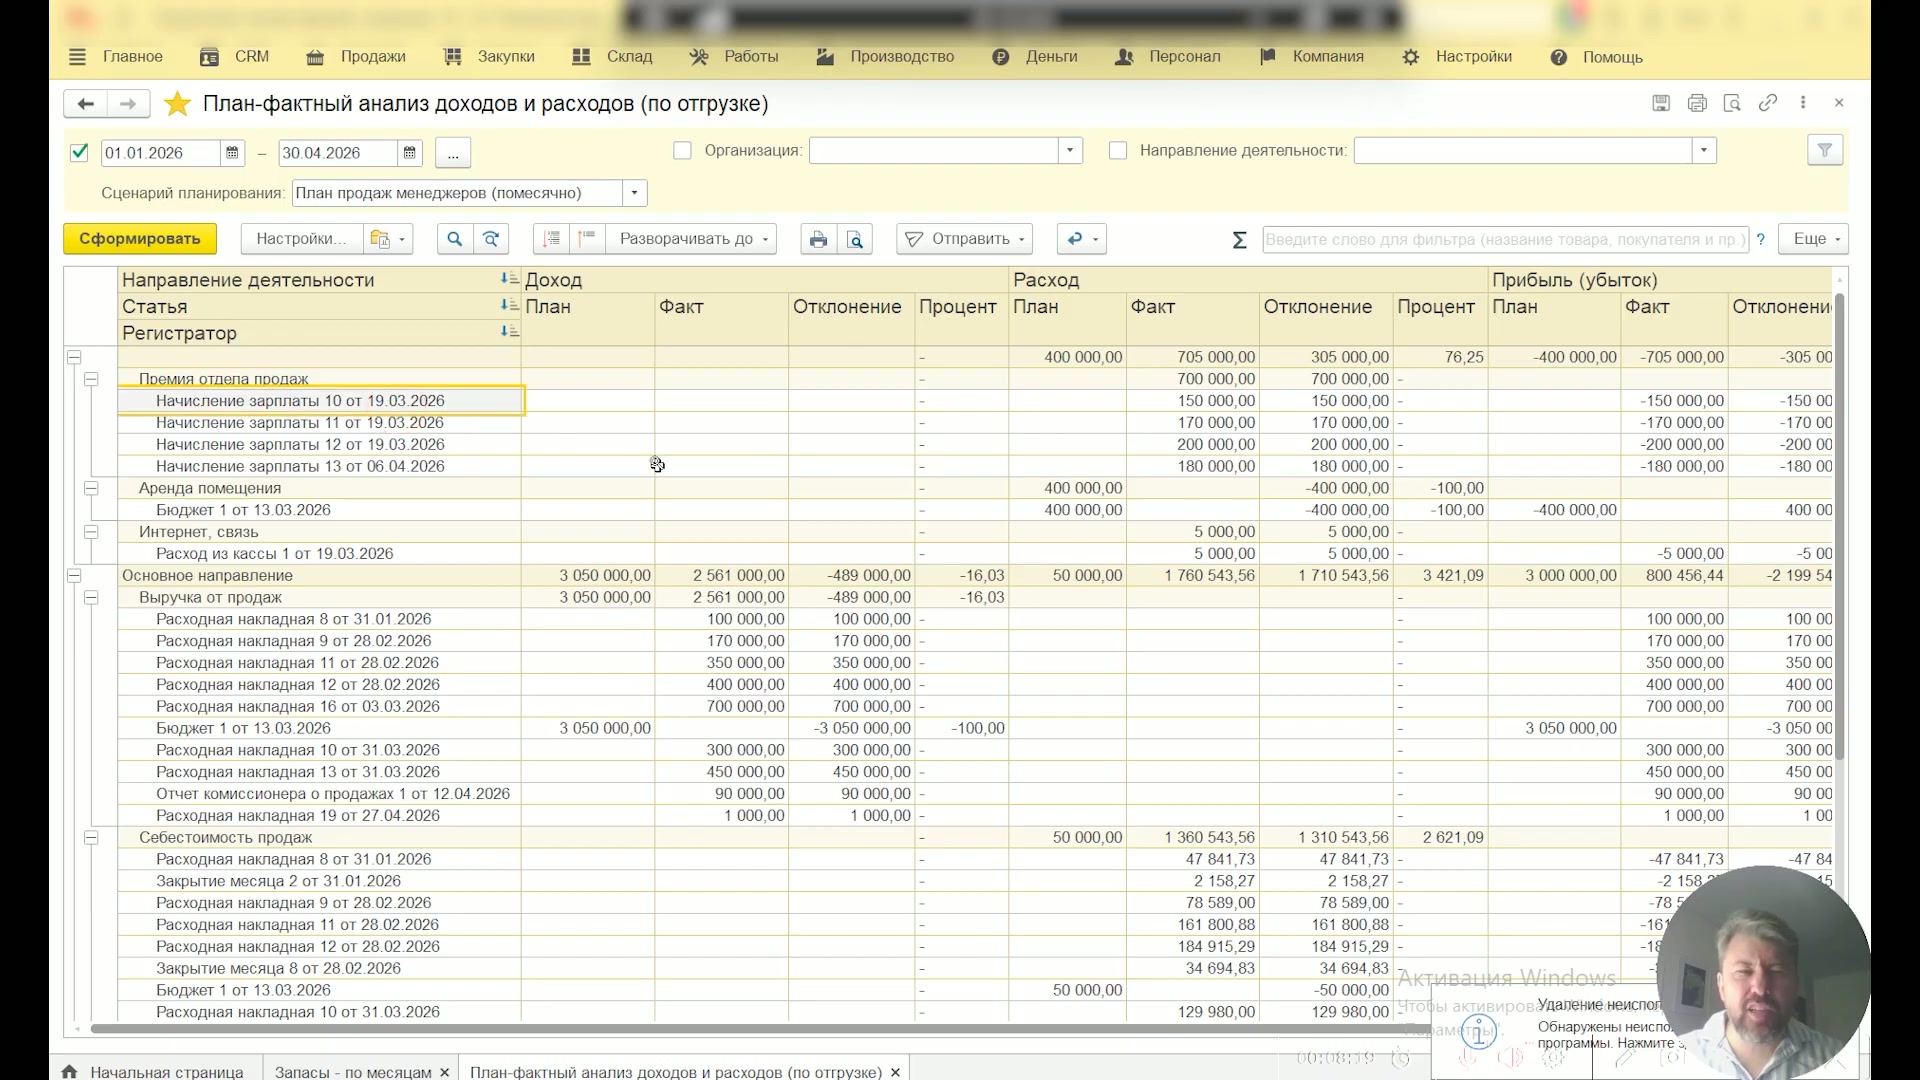
Task: Open the three-dot more options icon
Action: click(1803, 103)
